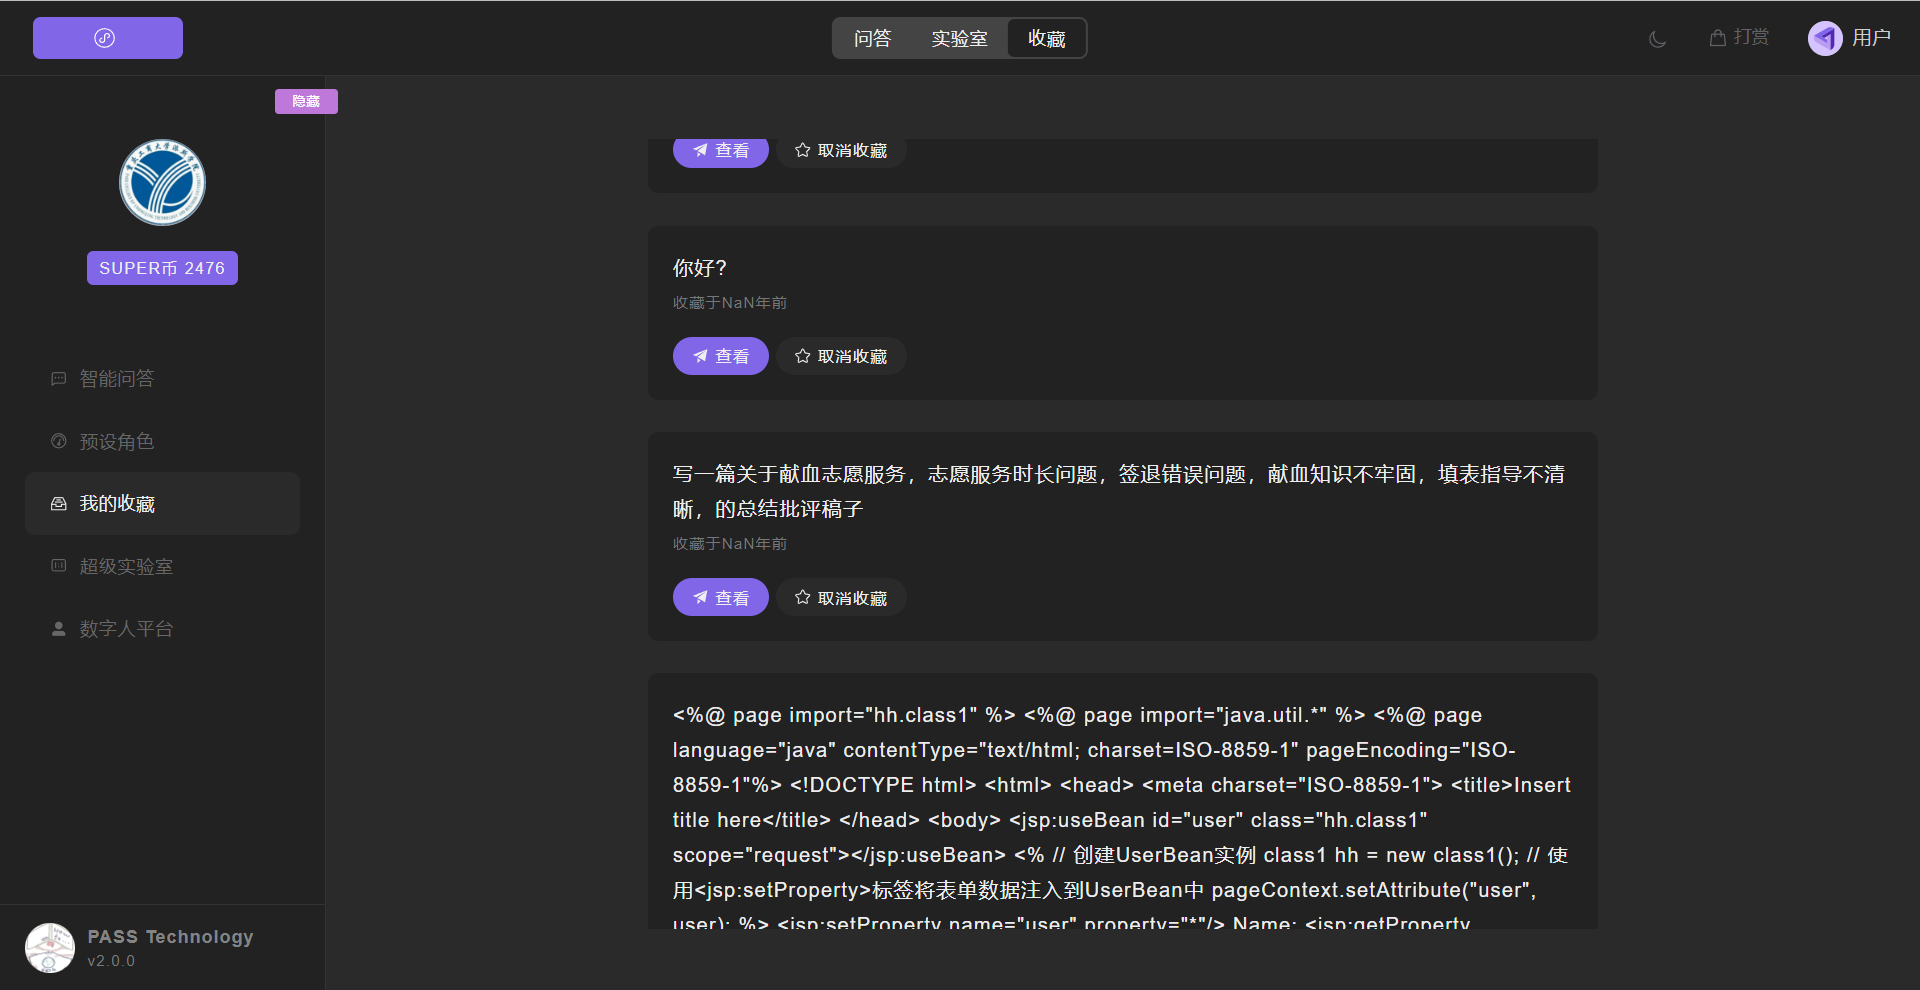Switch to the 问答 tab
This screenshot has height=990, width=1920.
pos(872,39)
